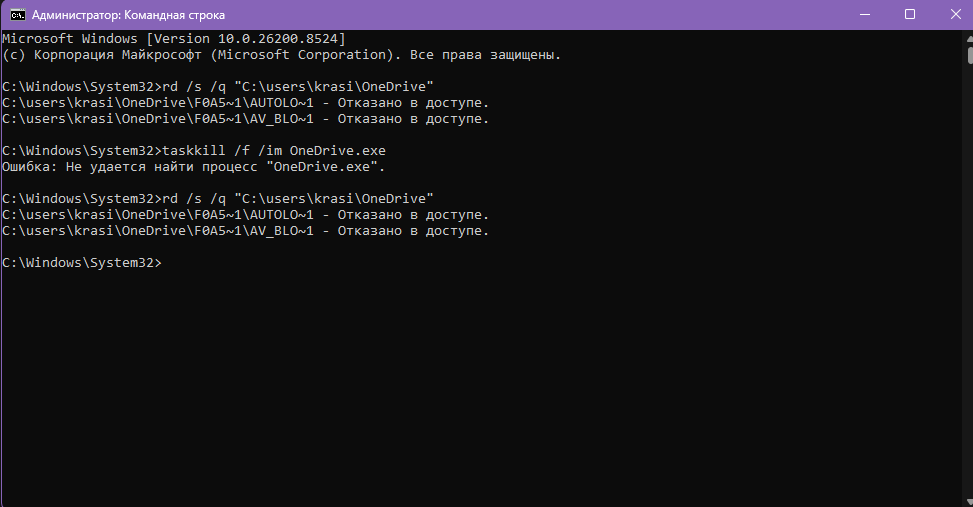Click the rd command below the taskkill error

(298, 199)
